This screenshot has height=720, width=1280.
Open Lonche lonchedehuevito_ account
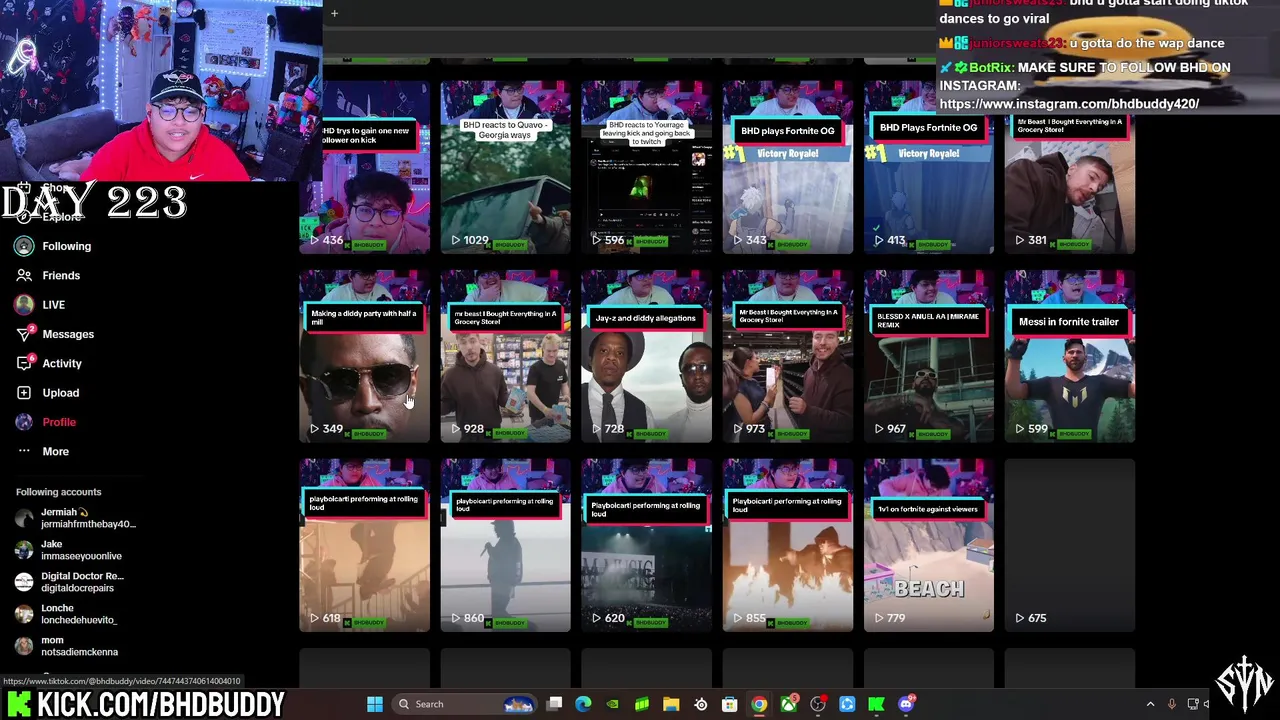click(66, 614)
